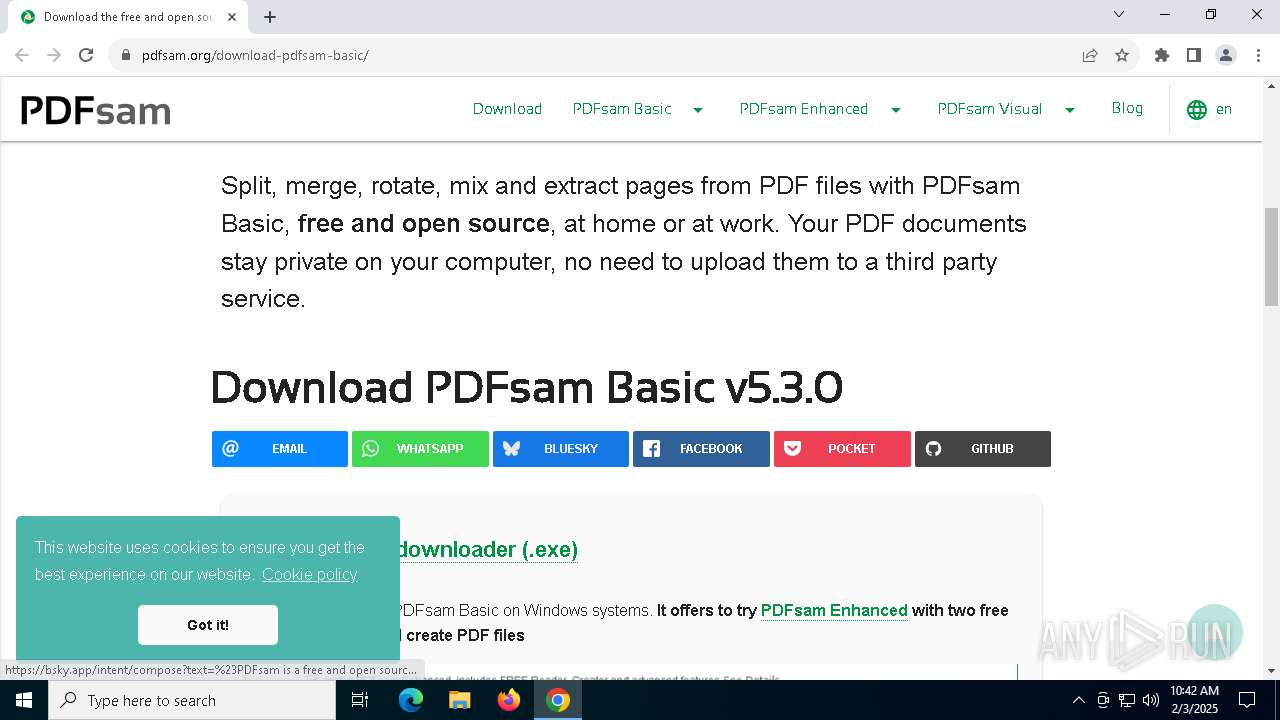The height and width of the screenshot is (720, 1280).
Task: Click the address bar URL
Action: pyautogui.click(x=255, y=55)
